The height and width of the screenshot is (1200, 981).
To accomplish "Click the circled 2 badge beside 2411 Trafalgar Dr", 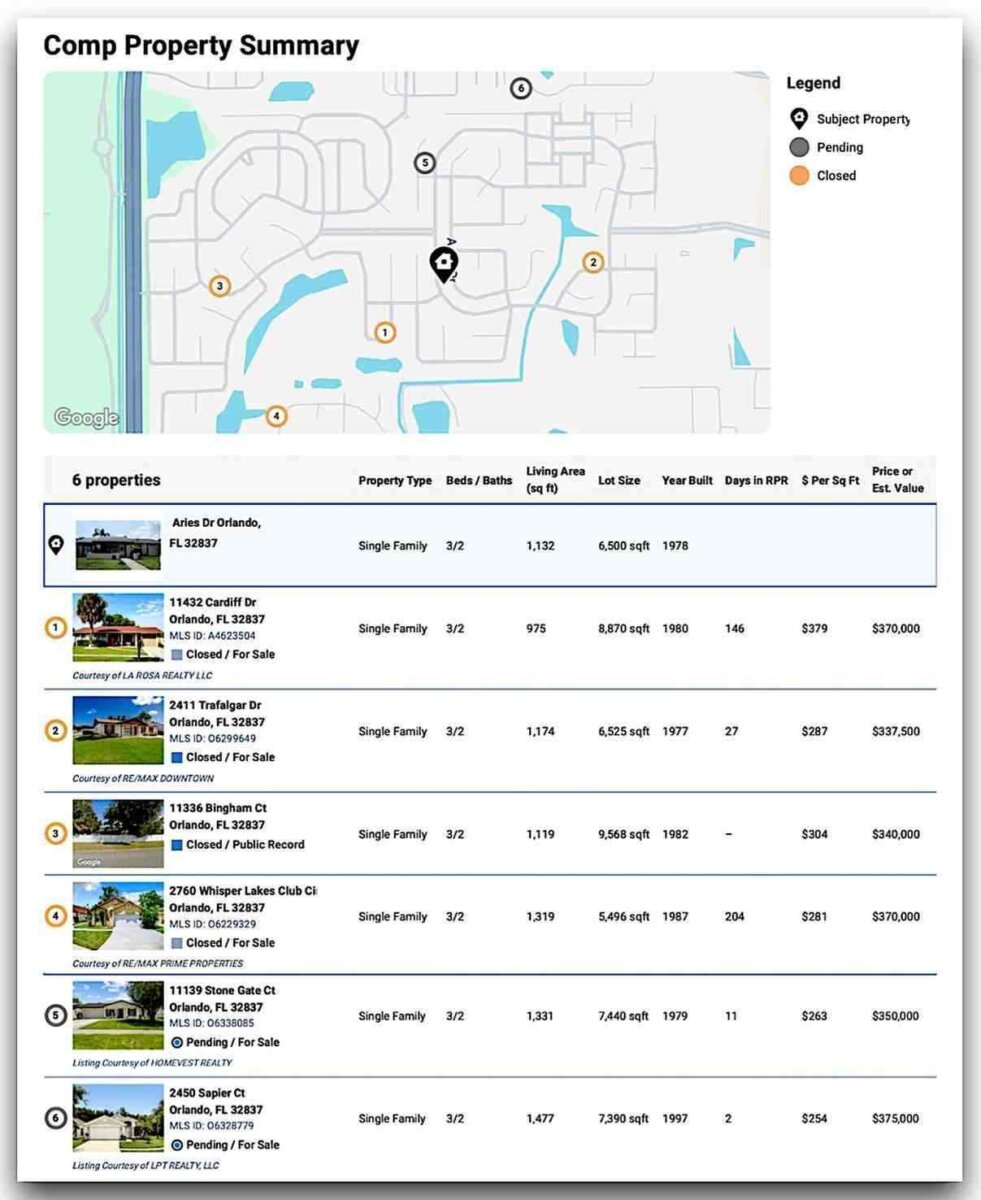I will (x=56, y=731).
